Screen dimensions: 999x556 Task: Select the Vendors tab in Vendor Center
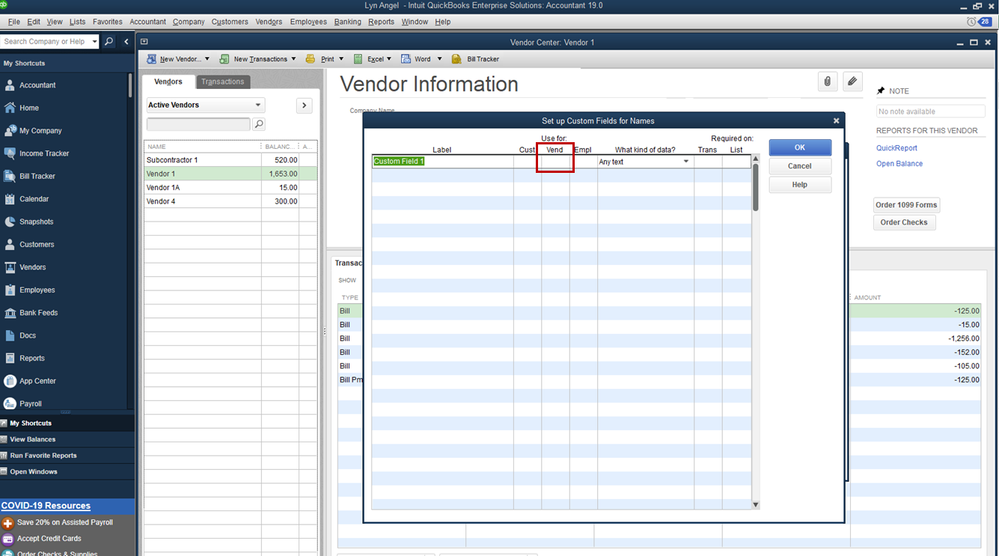(x=168, y=82)
